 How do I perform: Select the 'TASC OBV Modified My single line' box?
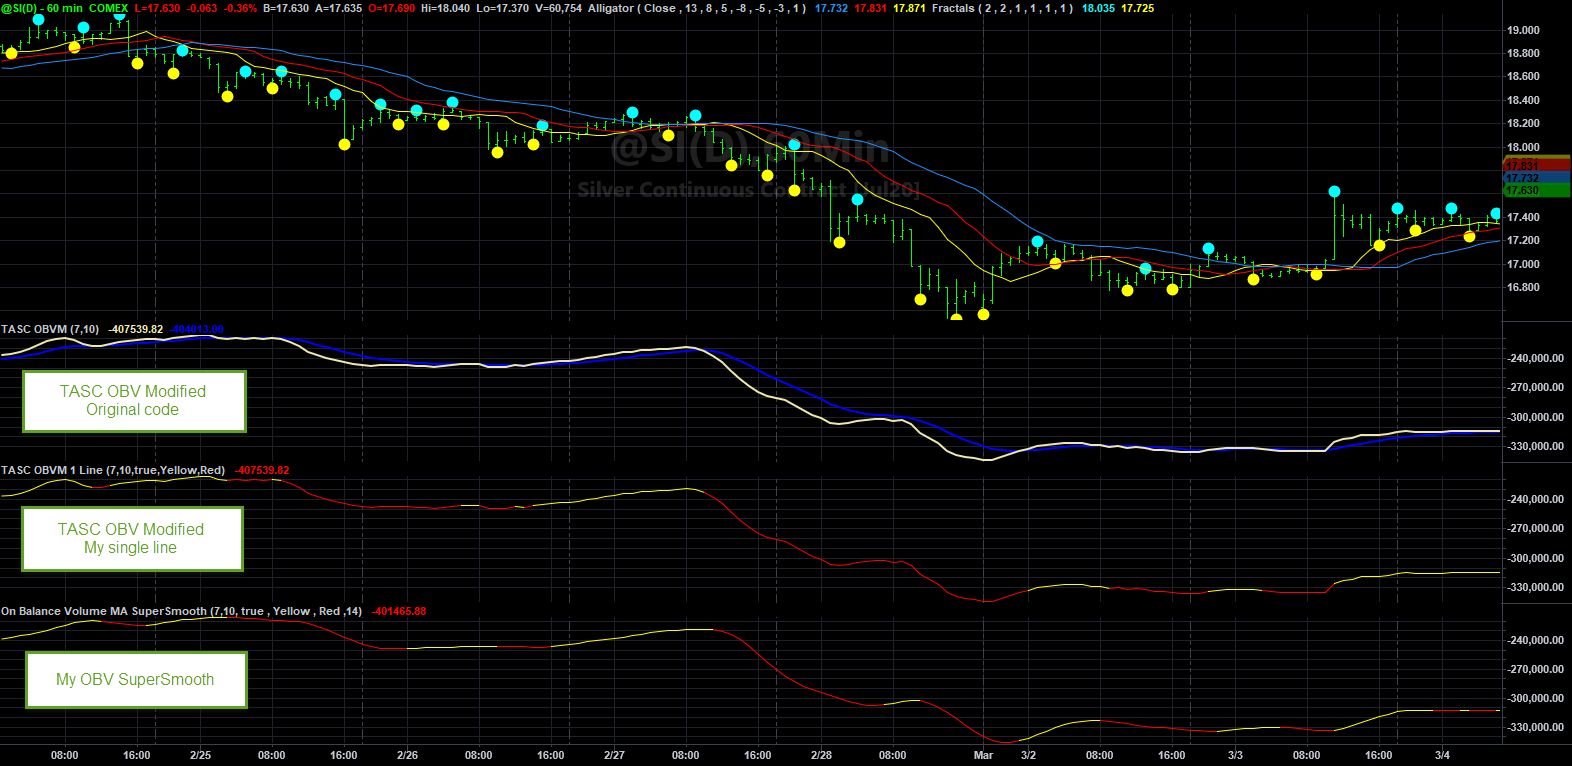[132, 539]
